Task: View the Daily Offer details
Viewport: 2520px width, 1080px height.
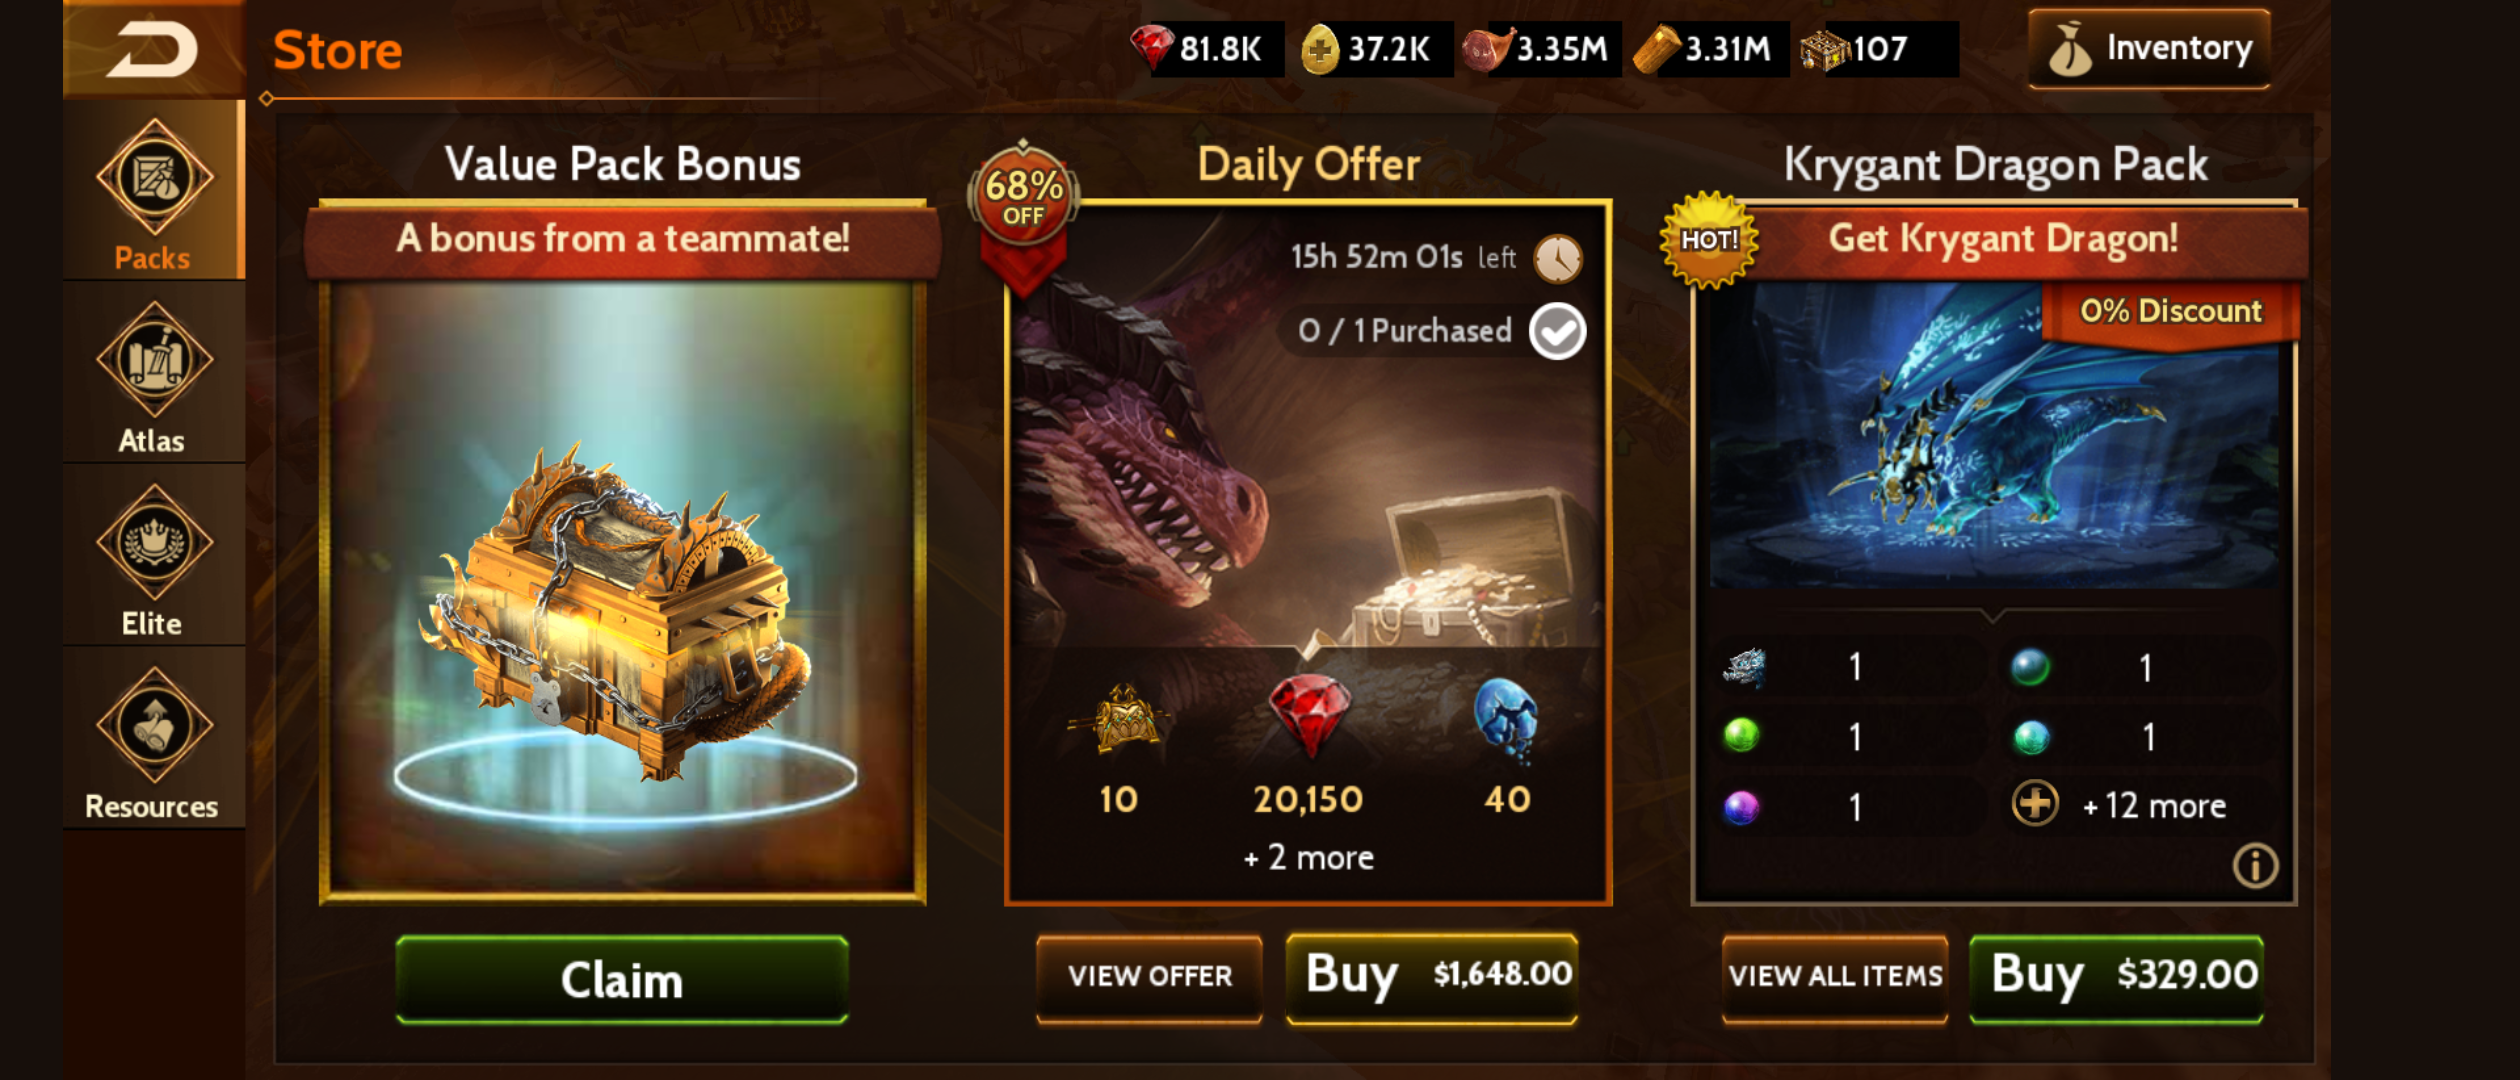Action: coord(1149,977)
